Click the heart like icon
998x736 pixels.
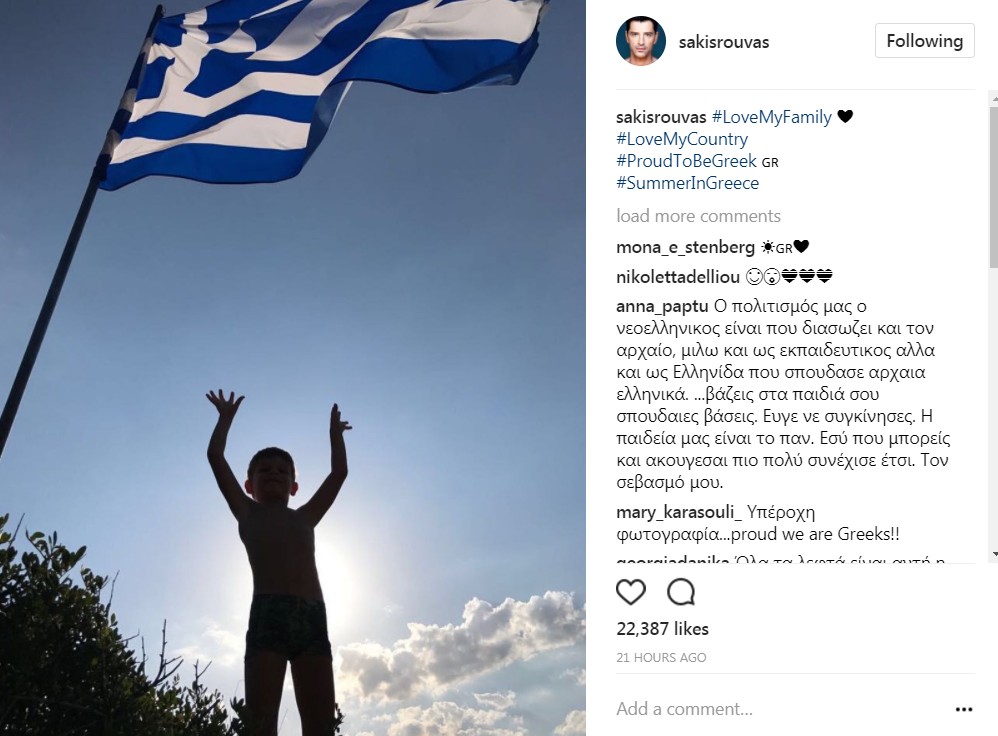click(x=631, y=592)
